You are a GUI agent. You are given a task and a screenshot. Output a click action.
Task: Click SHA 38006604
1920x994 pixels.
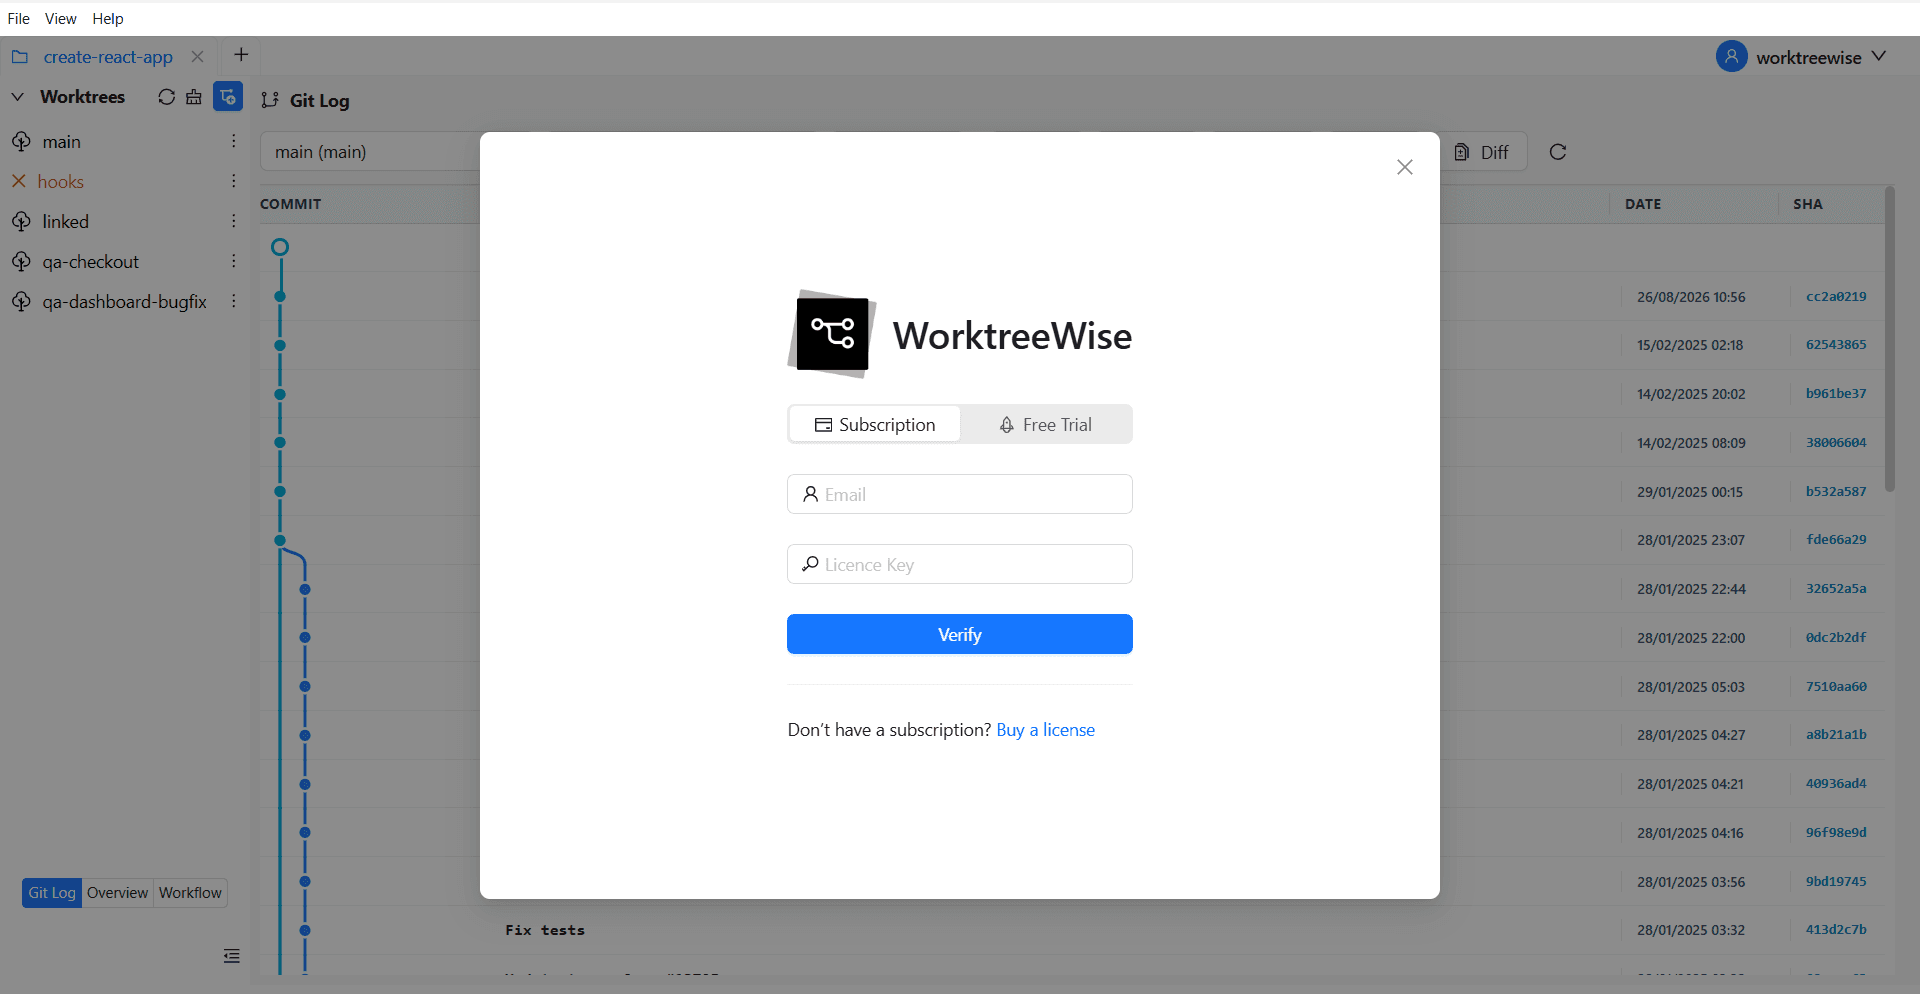point(1836,443)
